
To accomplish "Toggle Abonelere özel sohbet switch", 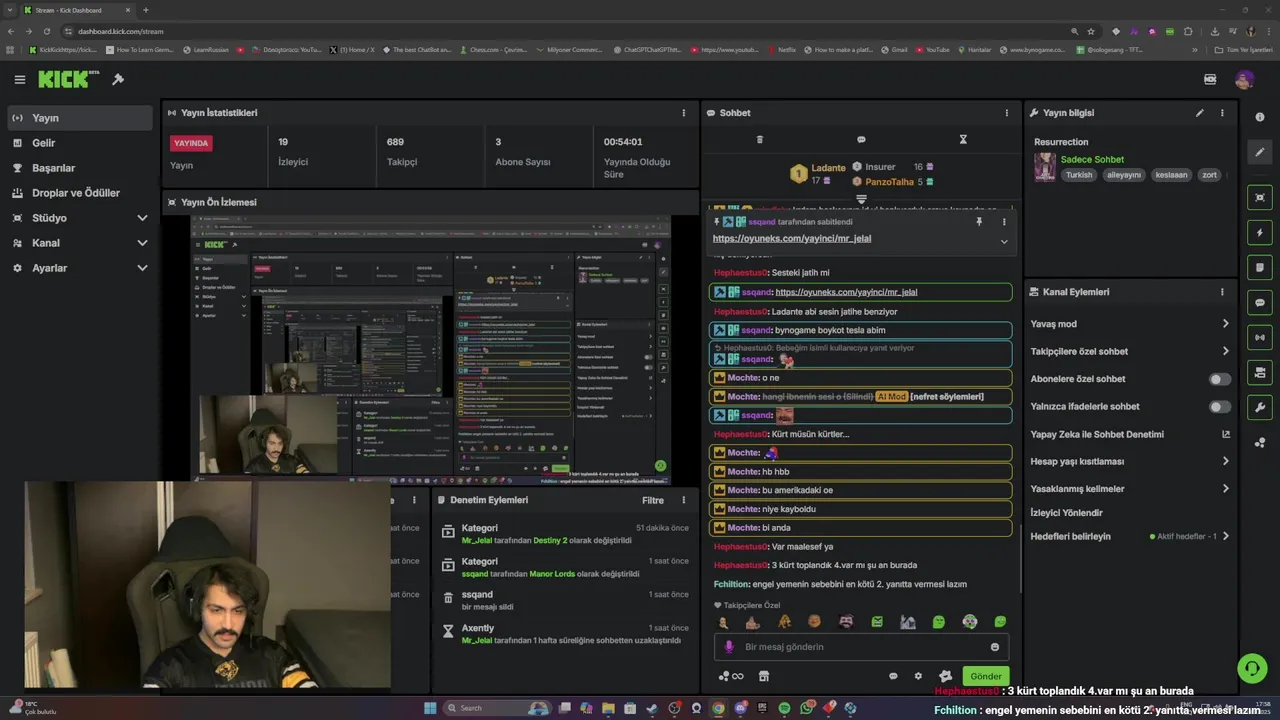I will click(1220, 379).
